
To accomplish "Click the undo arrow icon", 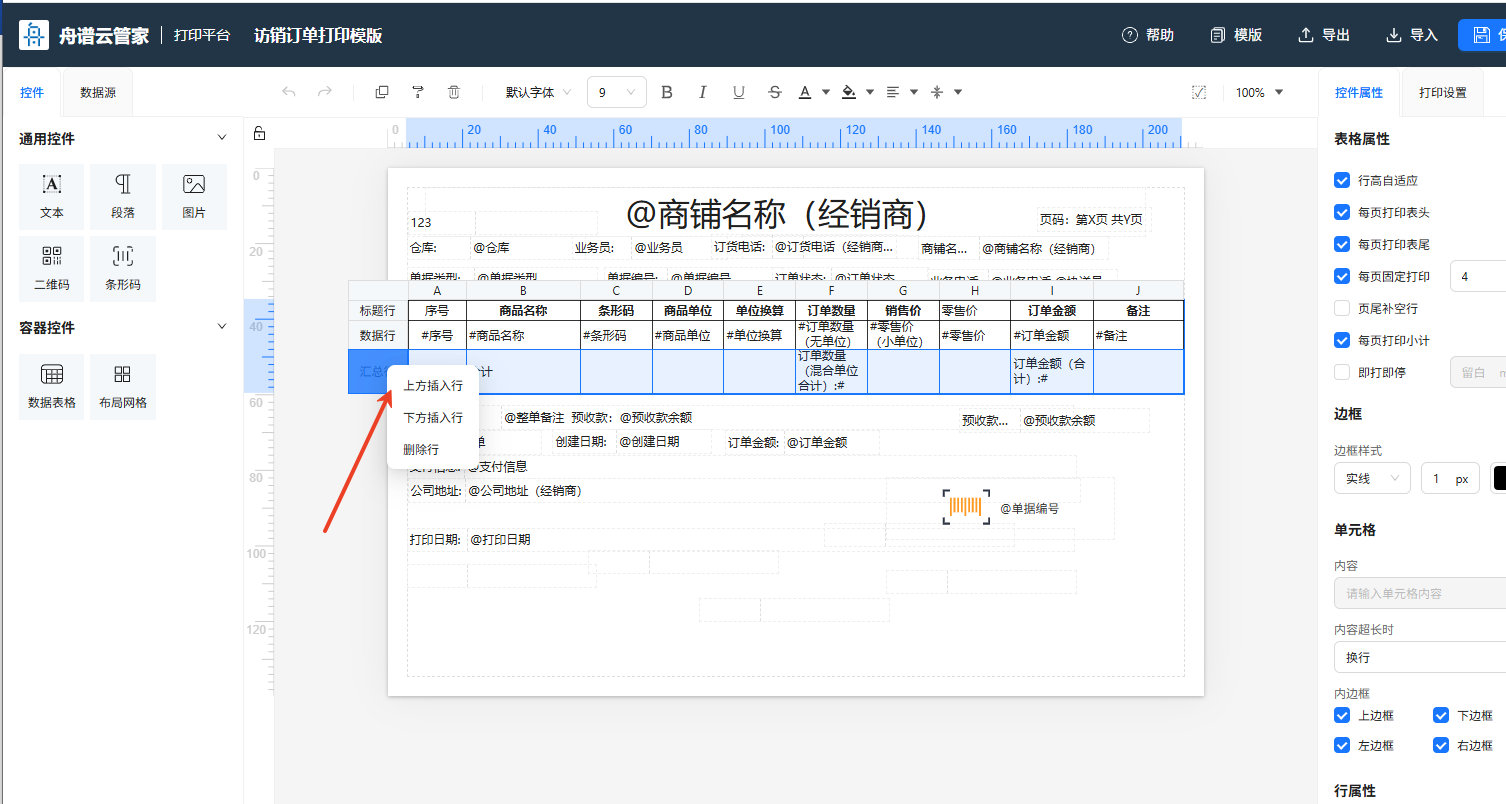I will click(289, 92).
